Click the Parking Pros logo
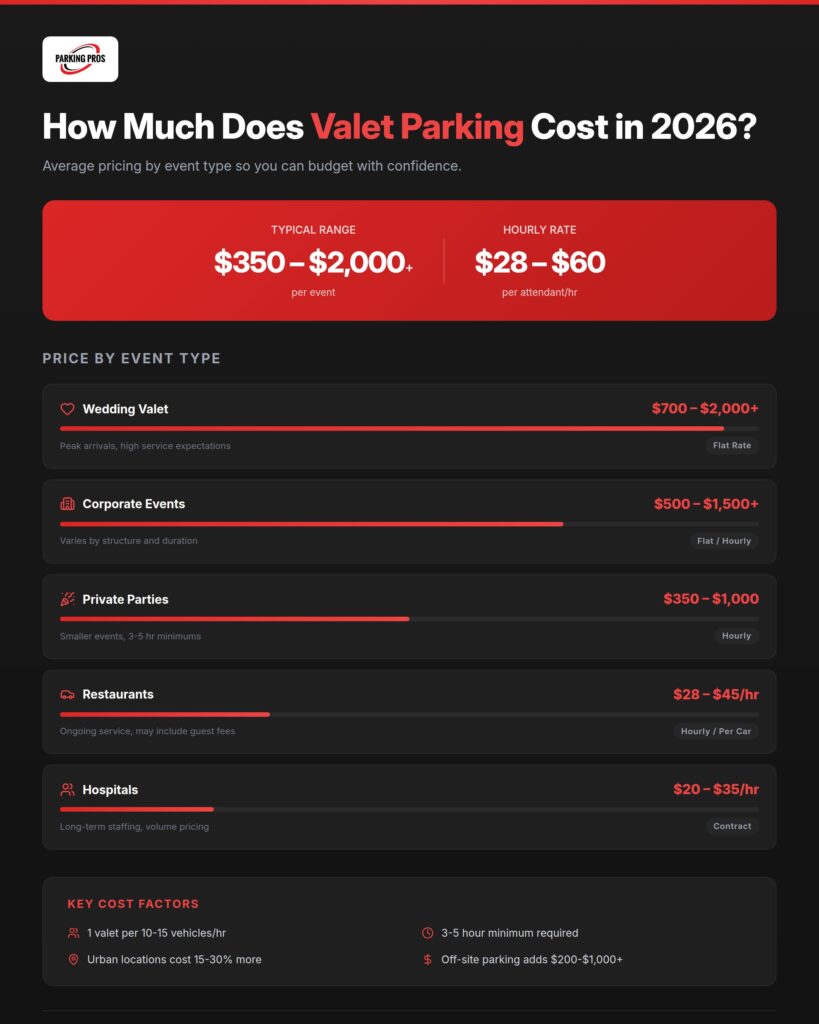Image resolution: width=819 pixels, height=1024 pixels. coord(80,59)
